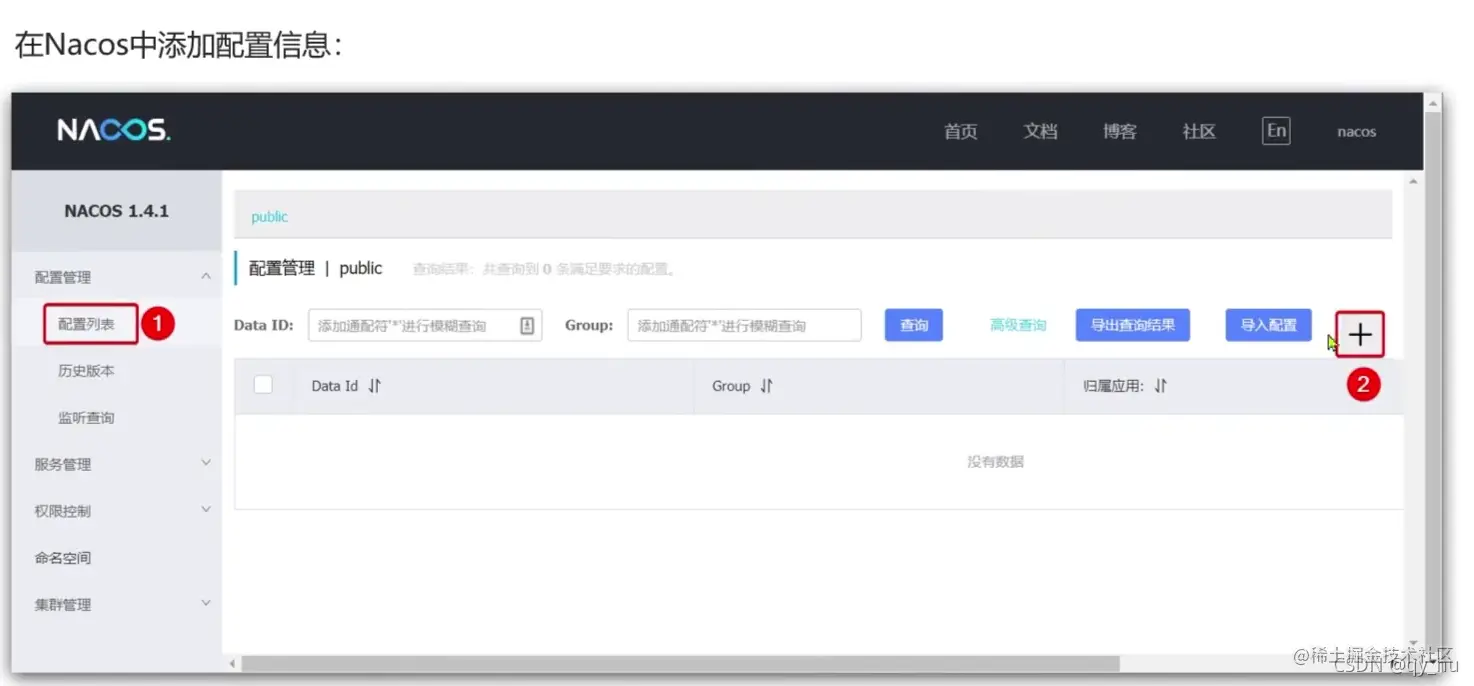Click the keyboard icon inside Data ID field

pos(527,324)
